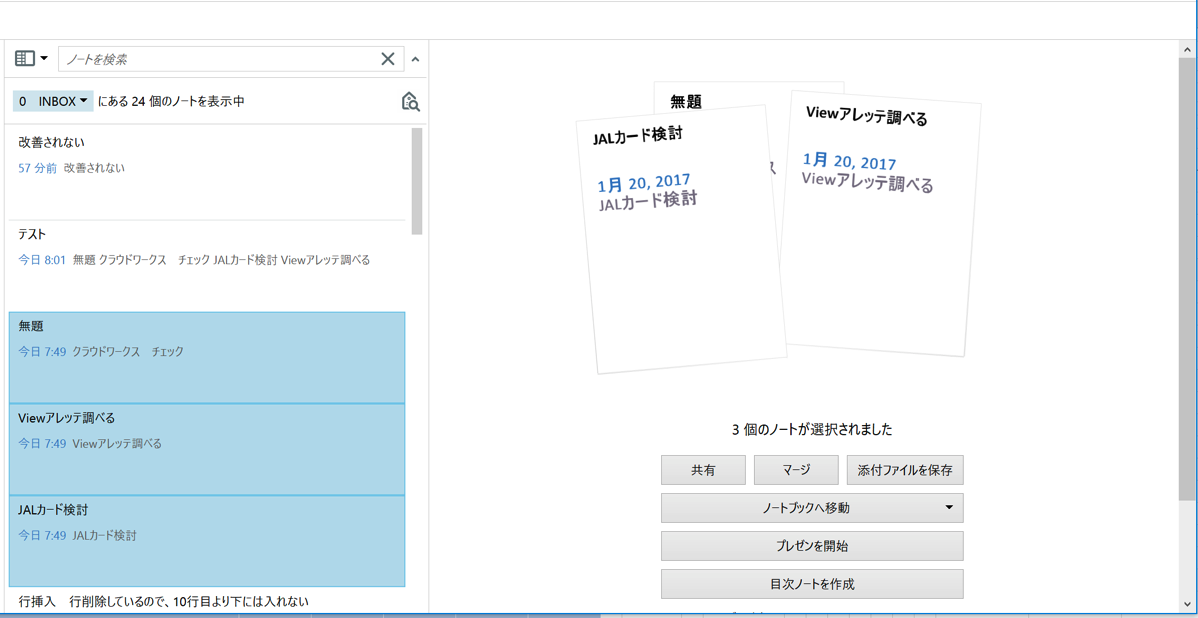Collapse the search panel with the up chevron
The height and width of the screenshot is (618, 1198).
(415, 59)
